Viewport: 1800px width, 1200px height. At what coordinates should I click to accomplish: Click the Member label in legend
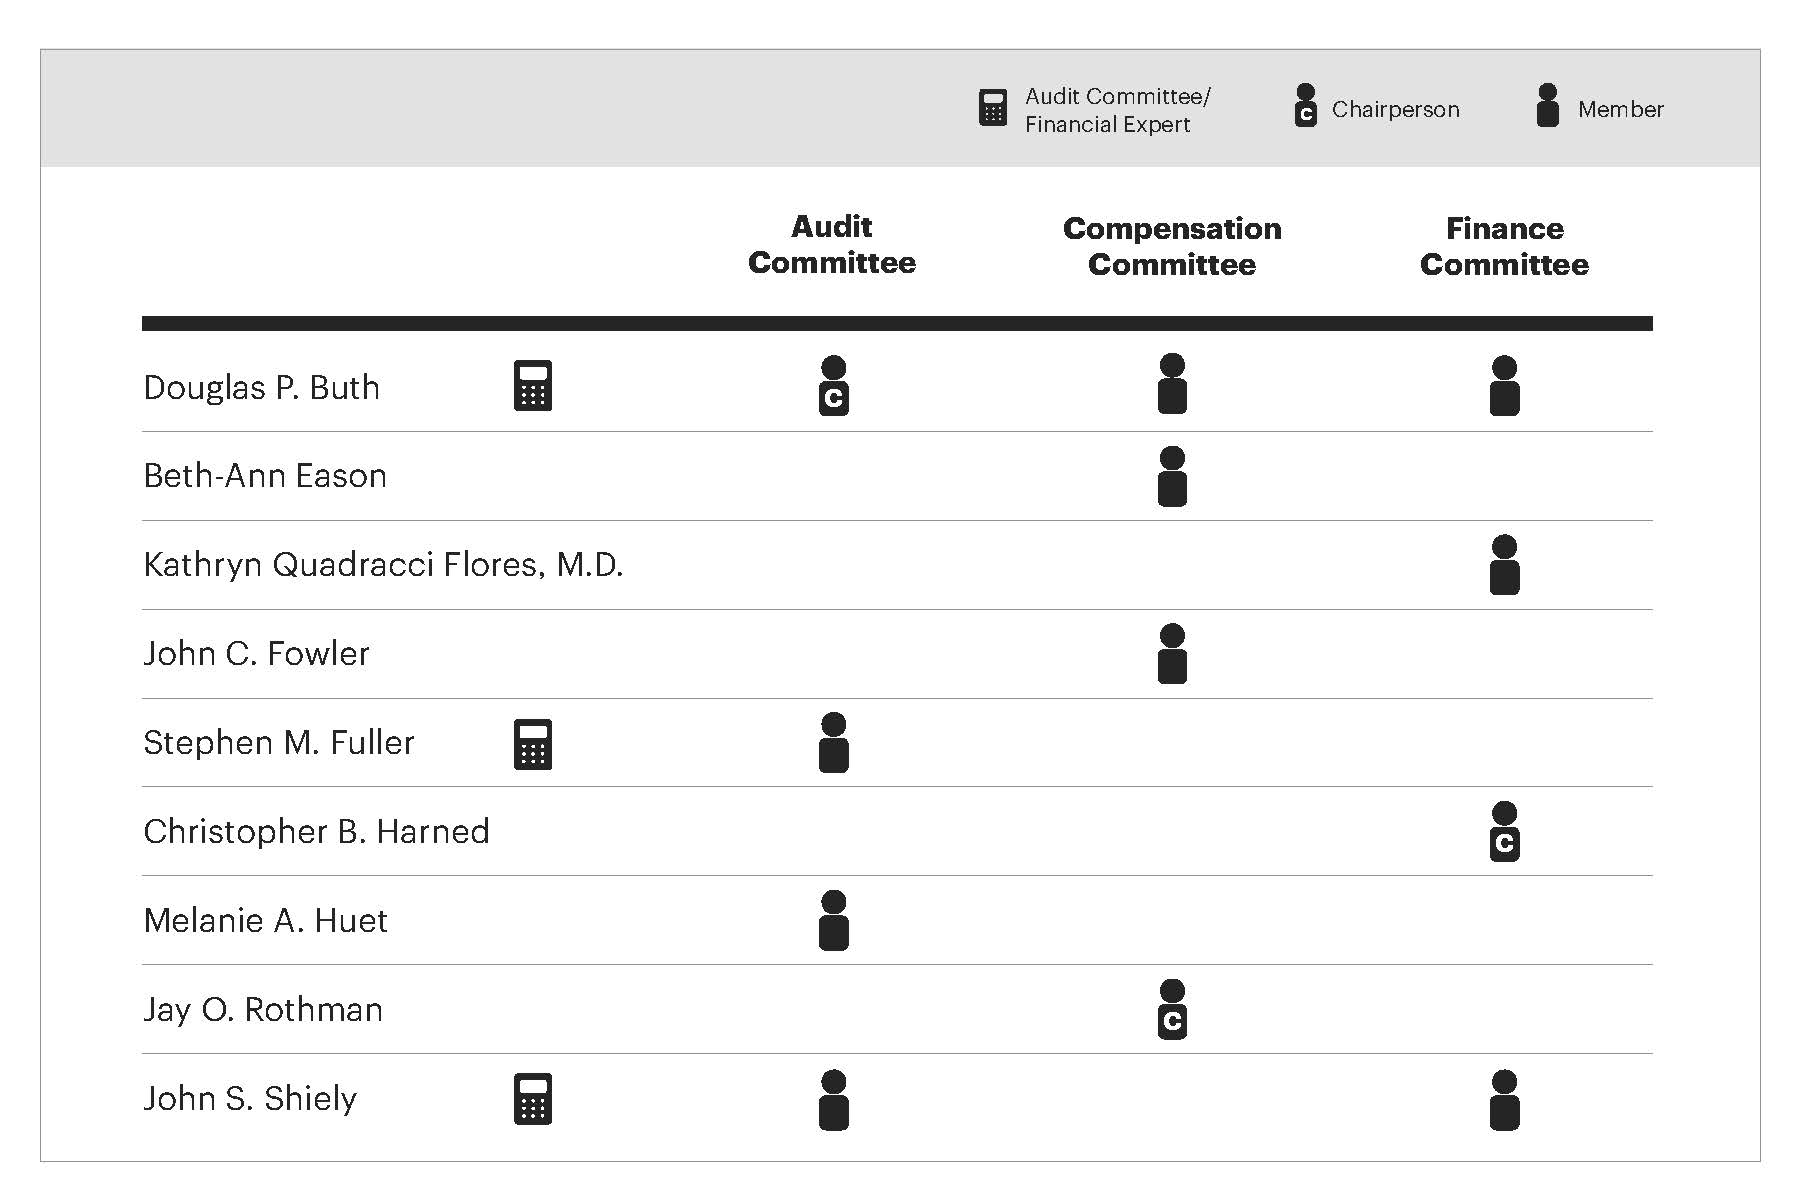coord(1620,109)
